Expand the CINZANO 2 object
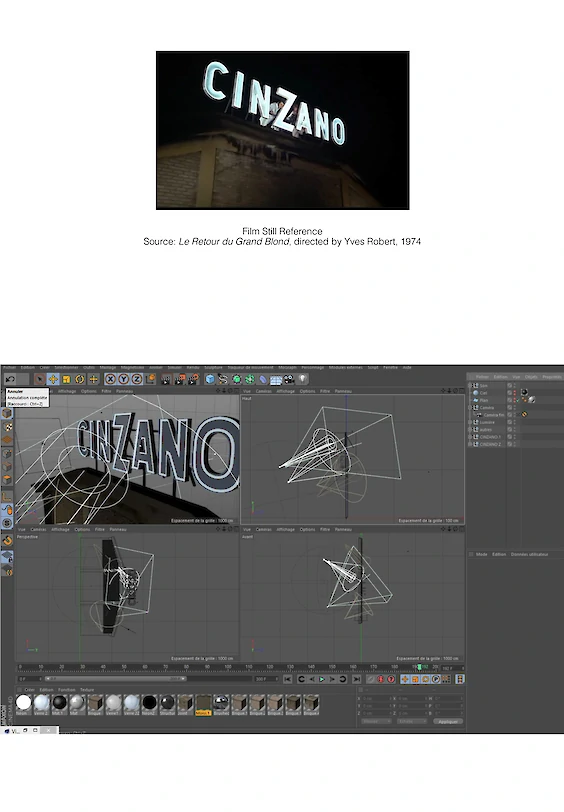This screenshot has width=564, height=812. [470, 444]
